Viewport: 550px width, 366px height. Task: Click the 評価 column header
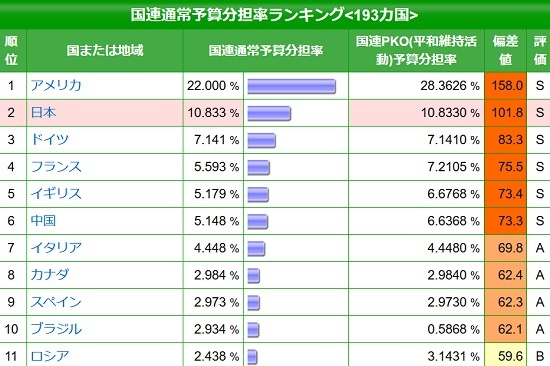tap(539, 51)
